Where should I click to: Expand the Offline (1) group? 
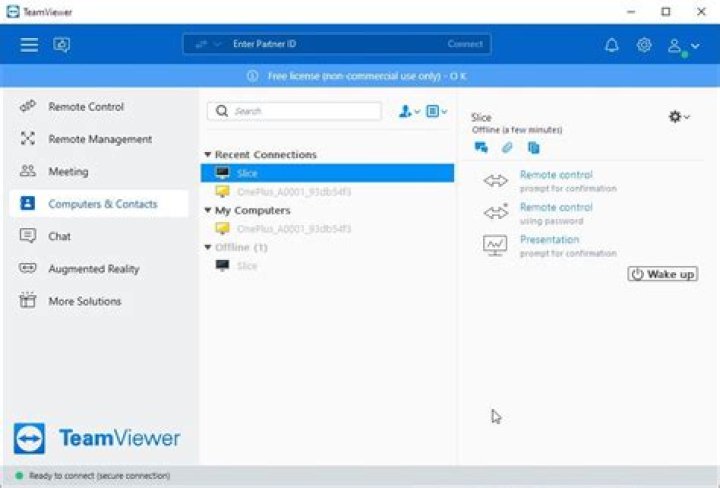coord(208,247)
